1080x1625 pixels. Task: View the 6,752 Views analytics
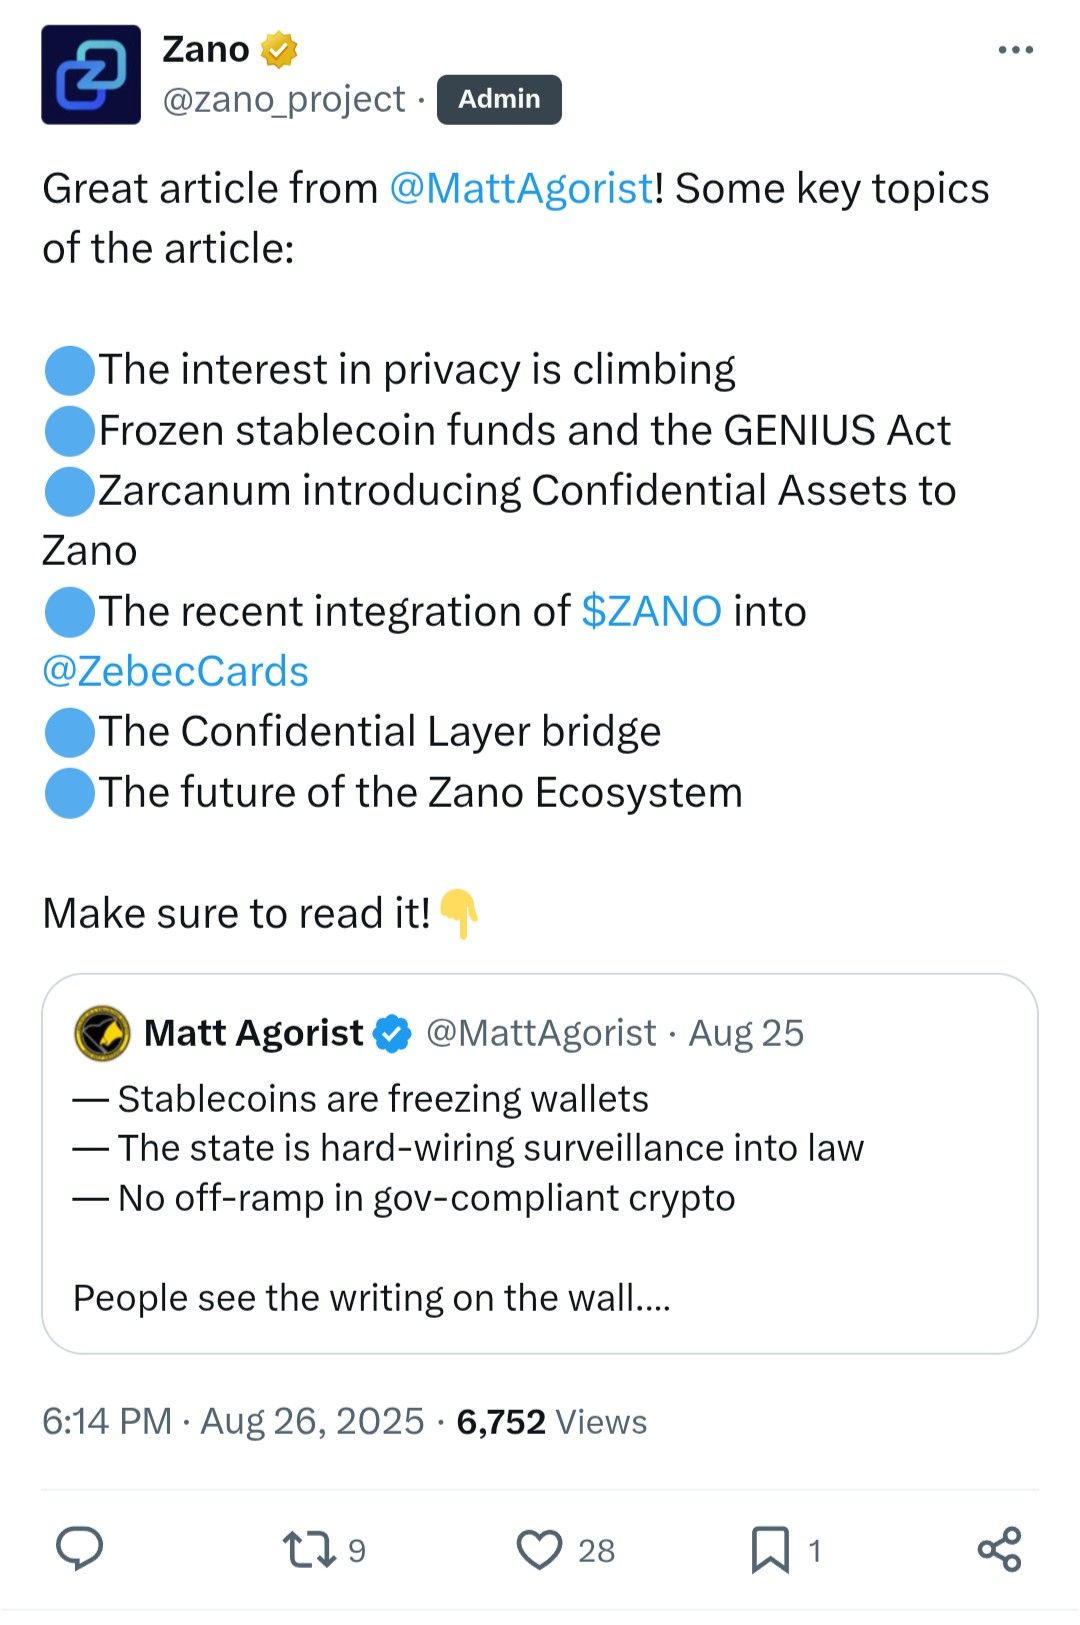(552, 1421)
